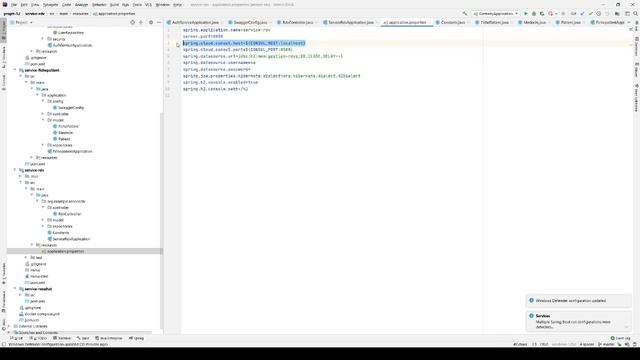The width and height of the screenshot is (640, 360).
Task: Open the Help menu
Action: click(x=177, y=4)
